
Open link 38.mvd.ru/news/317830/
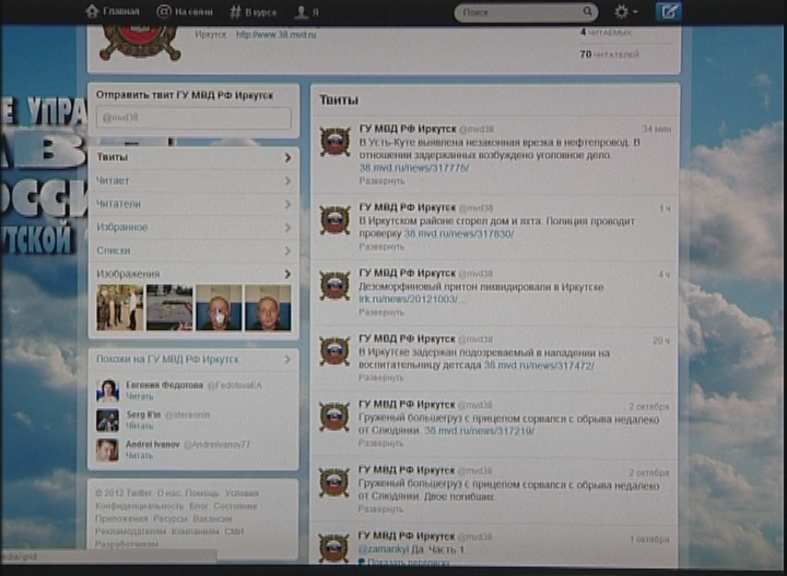click(x=459, y=234)
